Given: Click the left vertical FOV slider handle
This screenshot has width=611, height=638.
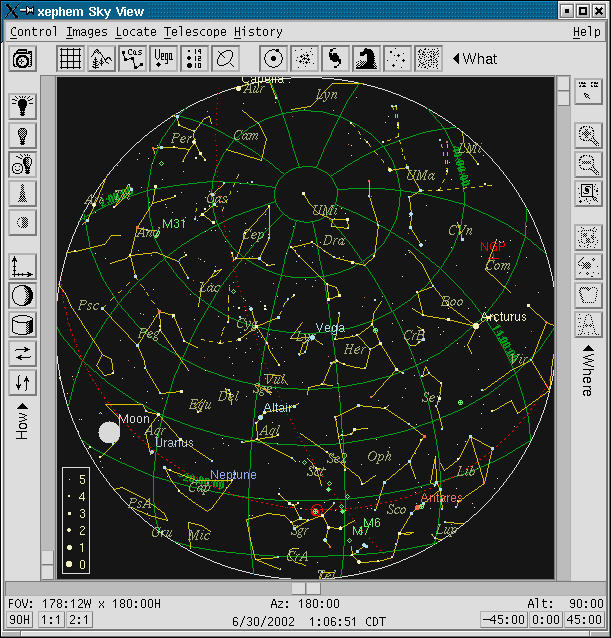Looking at the screenshot, I should pyautogui.click(x=48, y=565).
